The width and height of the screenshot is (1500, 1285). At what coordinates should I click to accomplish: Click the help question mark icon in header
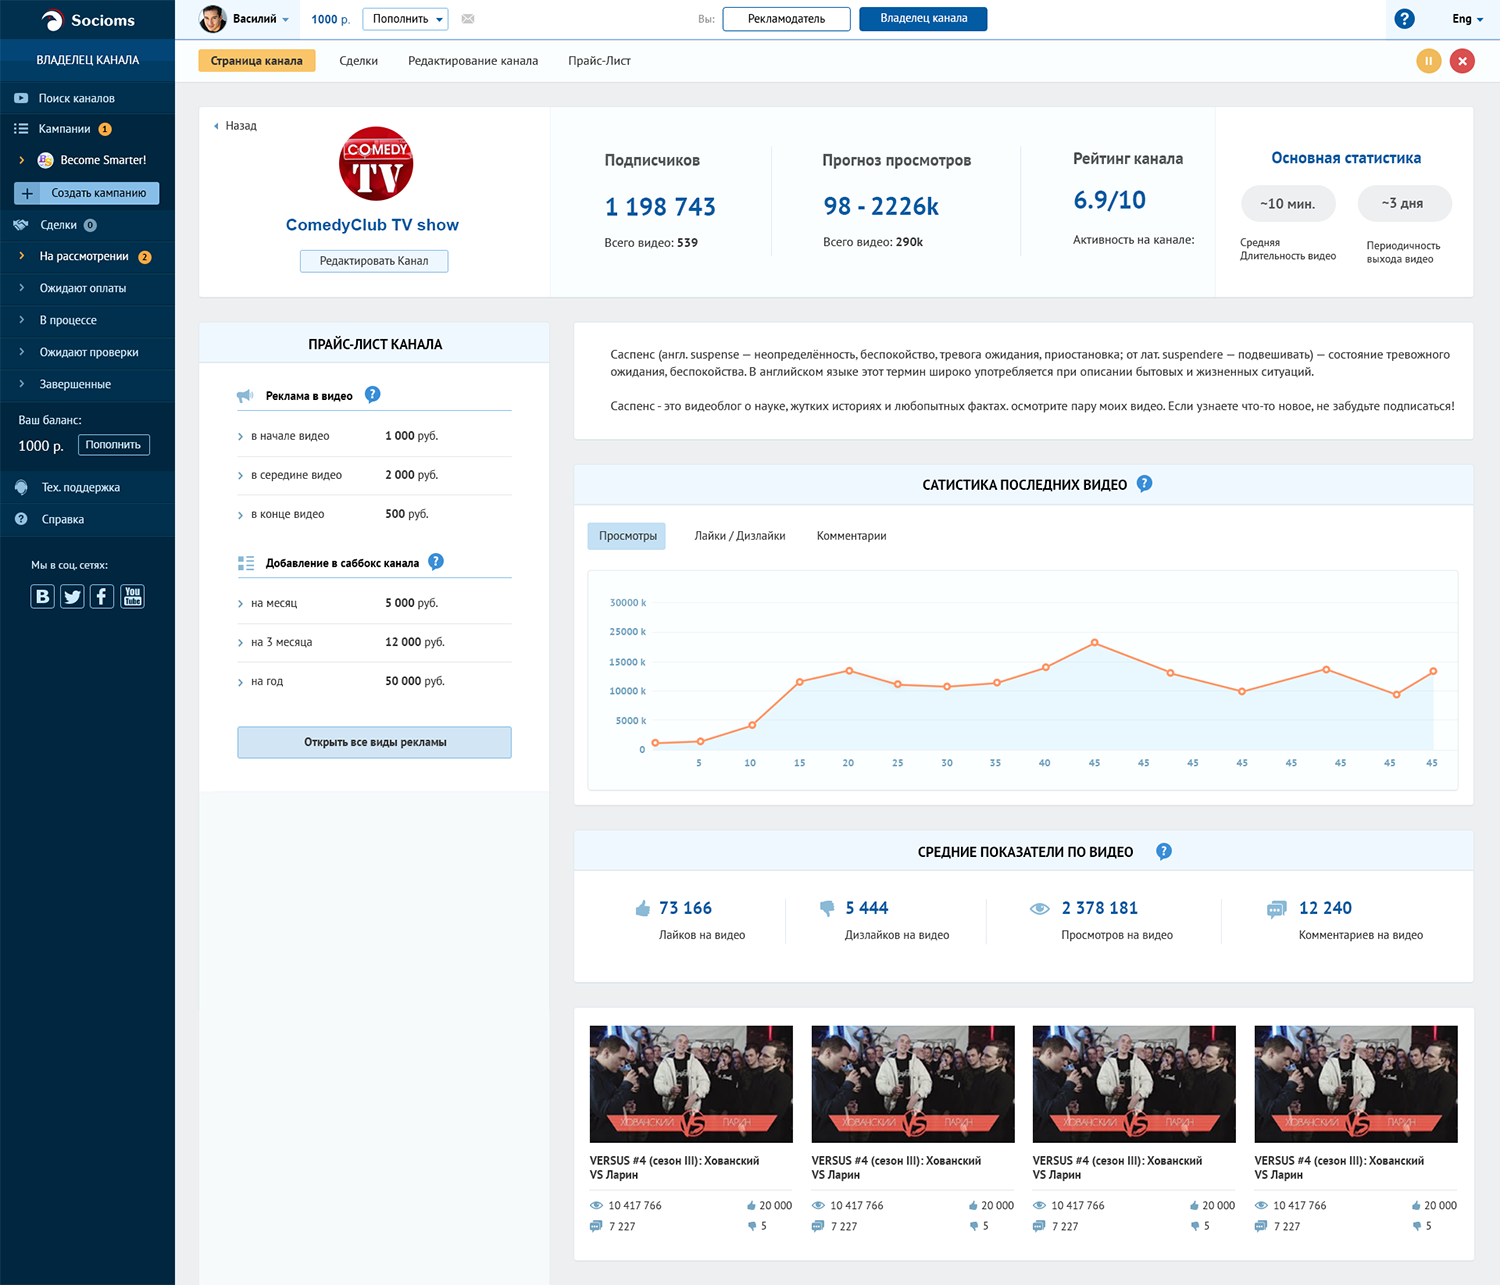pos(1404,19)
